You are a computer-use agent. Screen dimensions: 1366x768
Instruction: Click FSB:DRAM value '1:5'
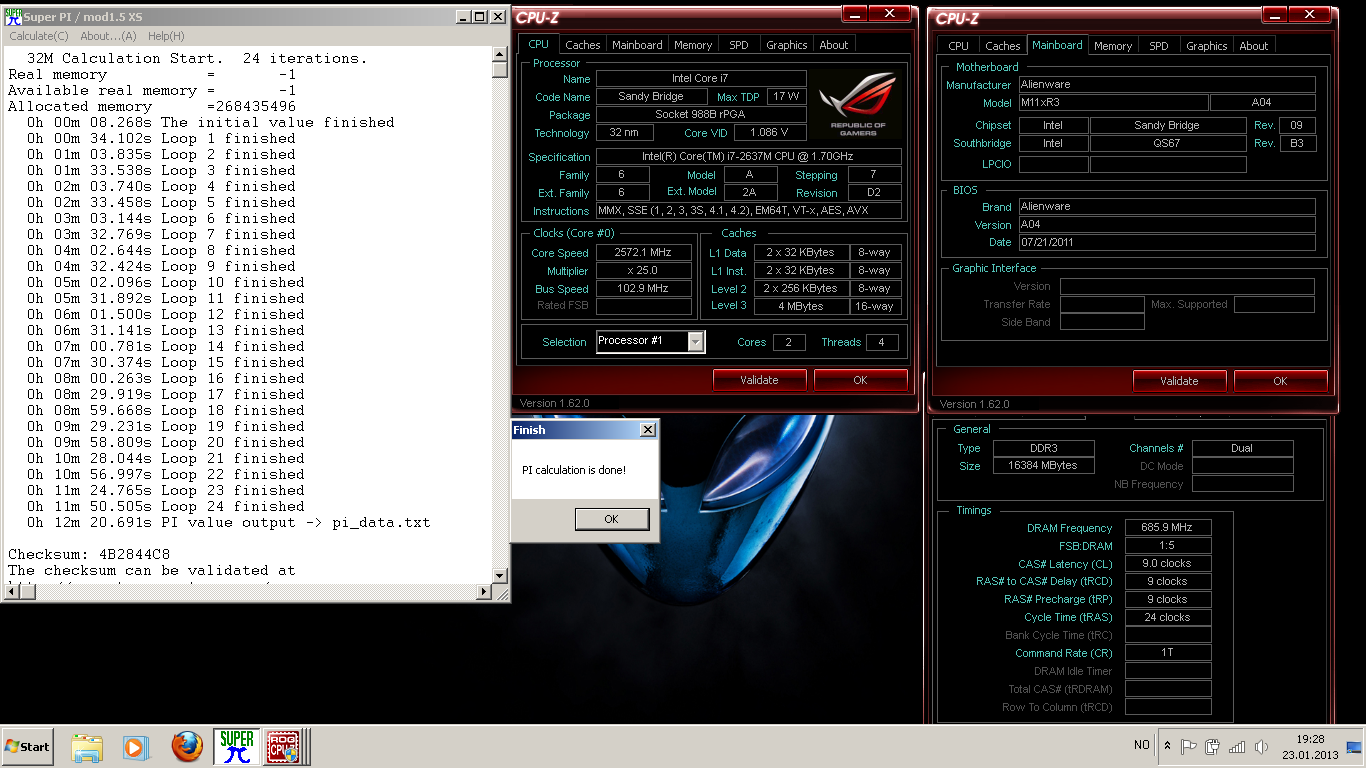(1168, 546)
